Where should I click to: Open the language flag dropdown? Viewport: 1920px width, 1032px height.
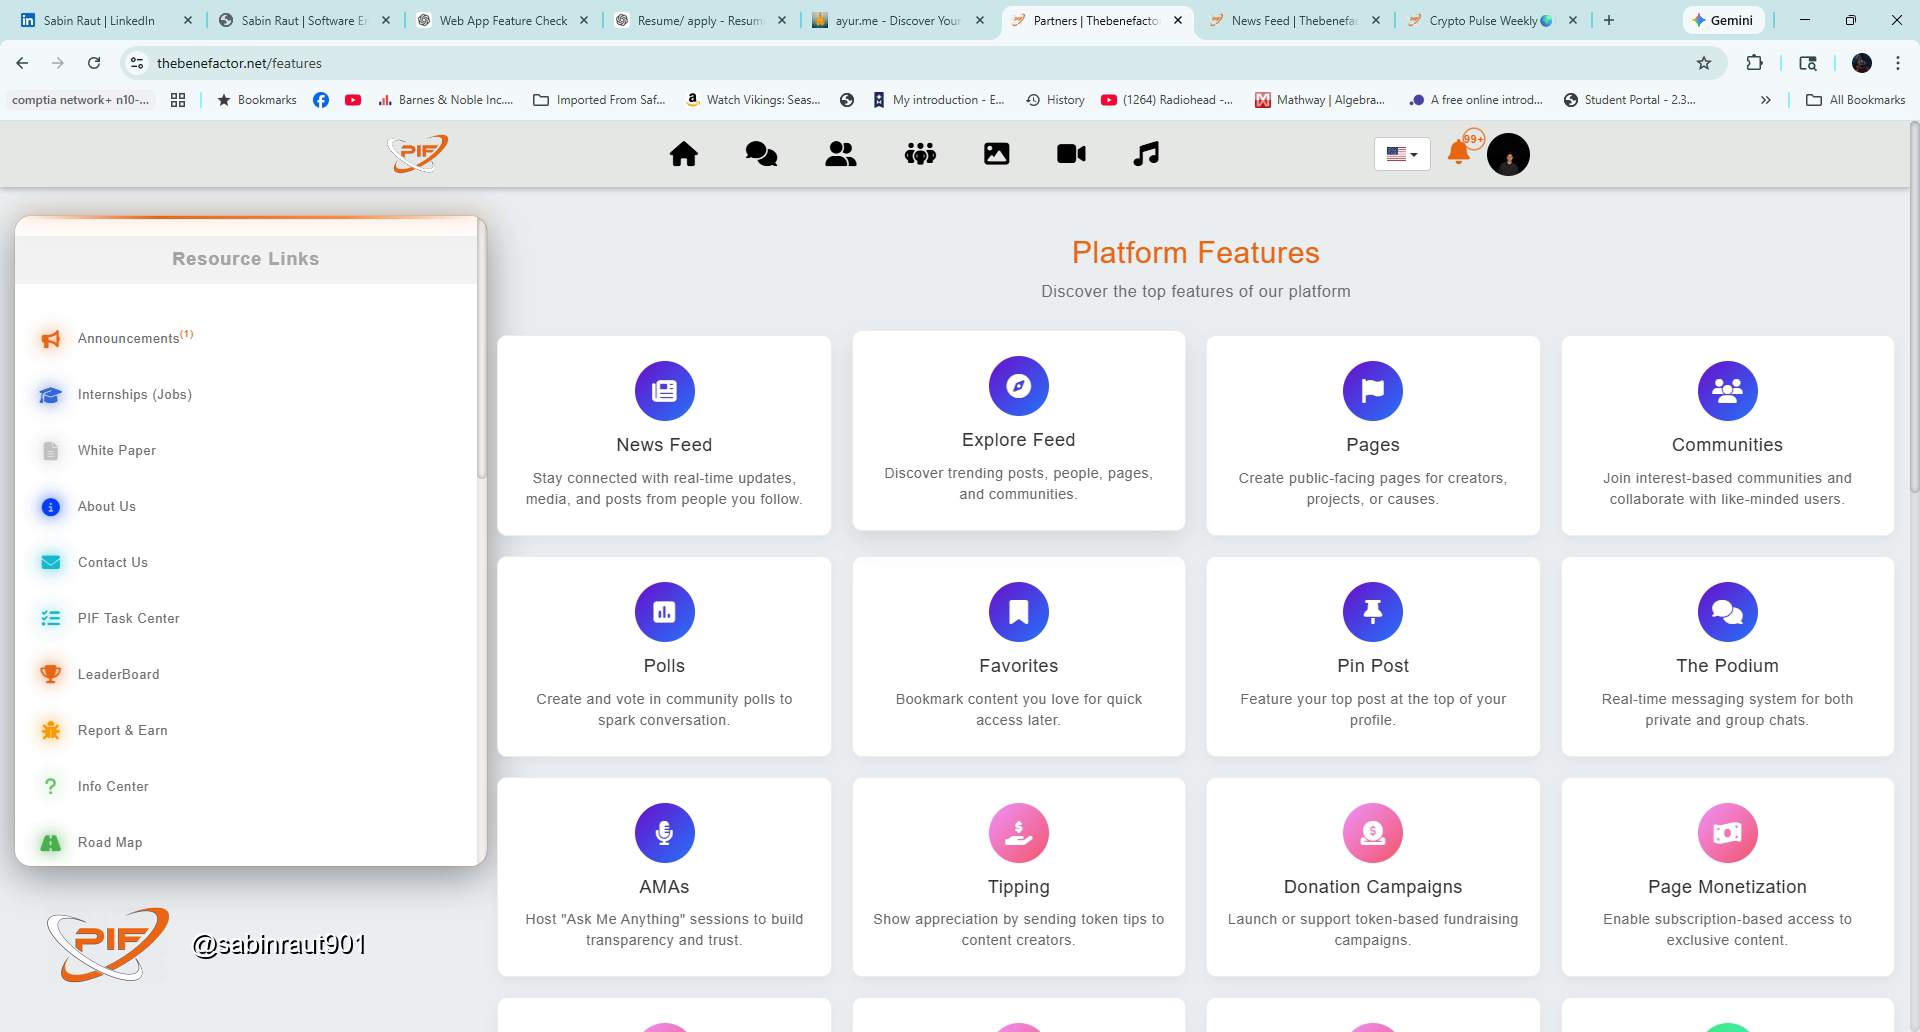[1402, 154]
